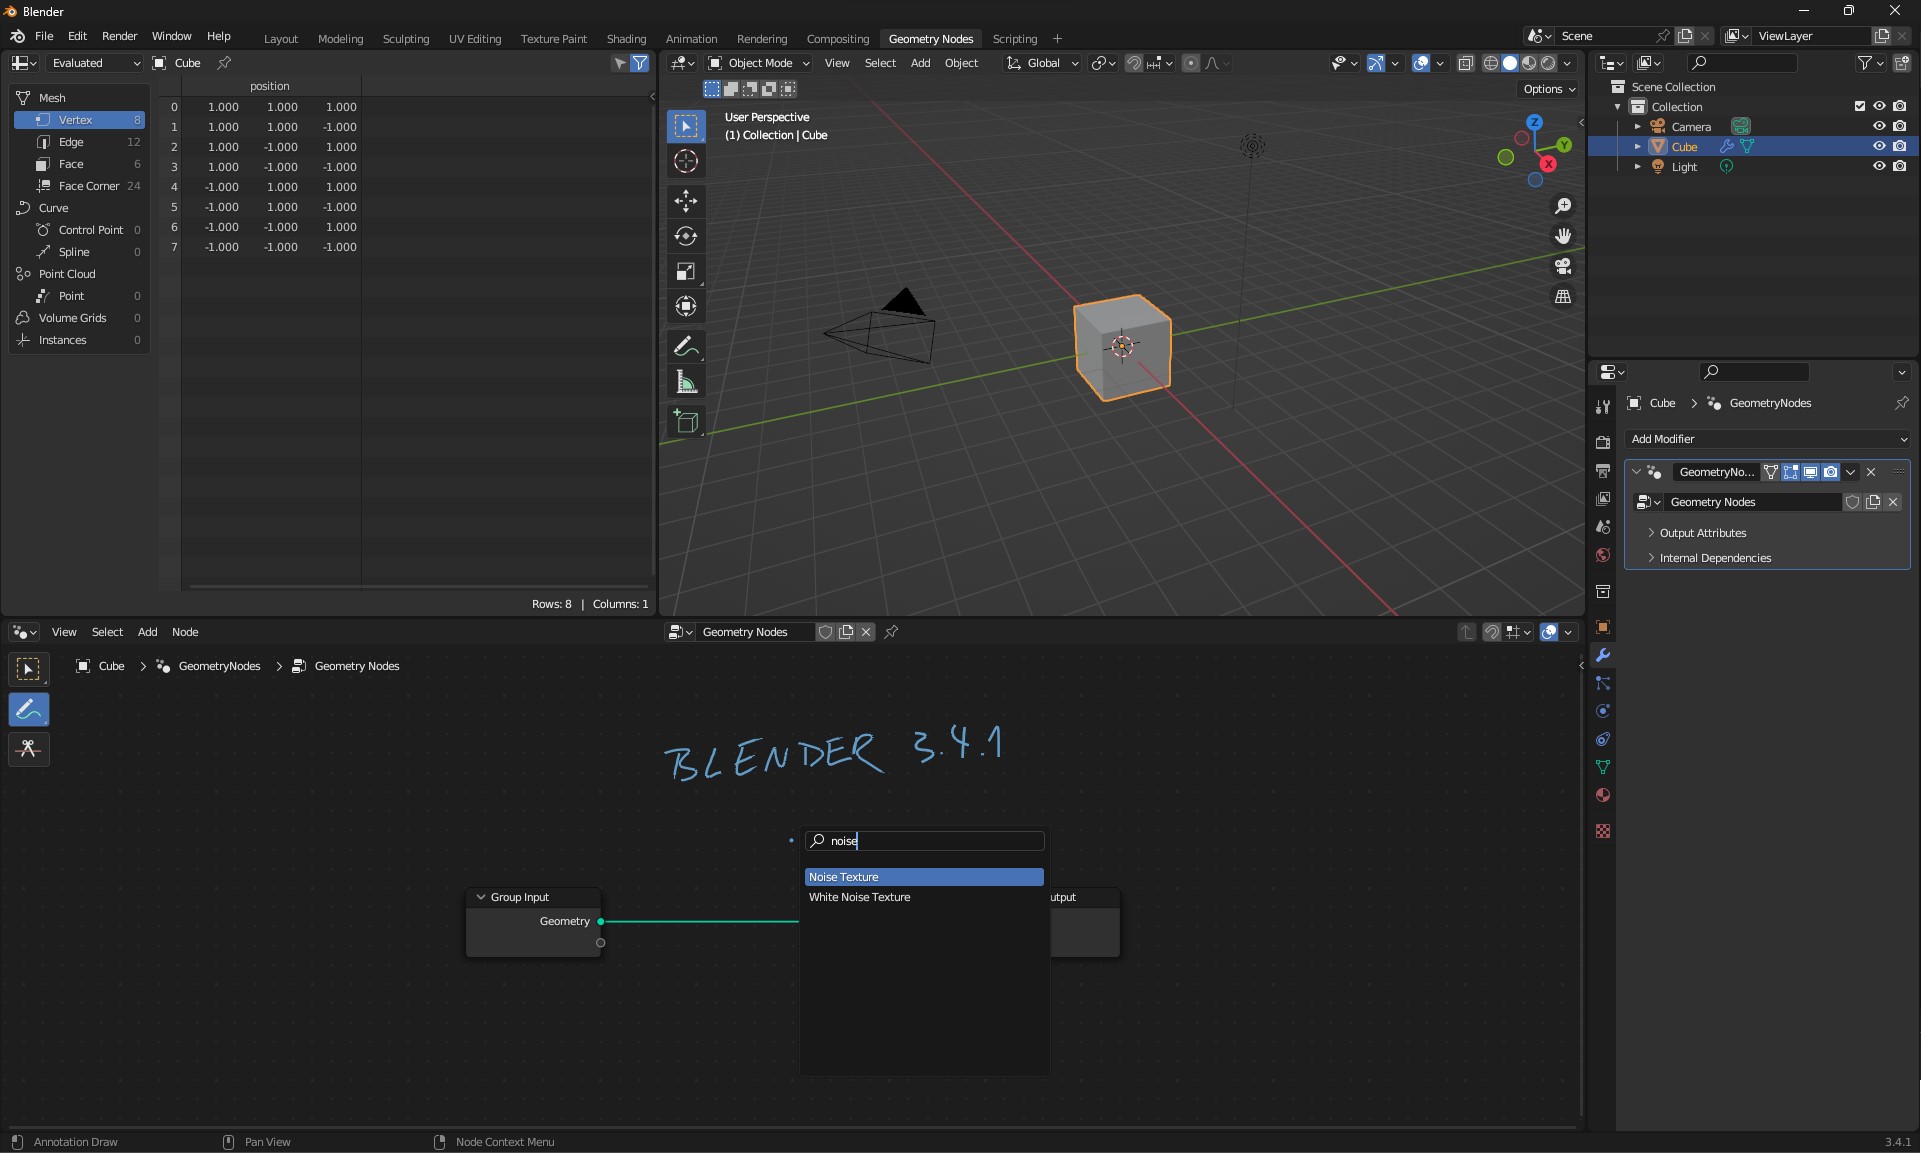1921x1153 pixels.
Task: Hide the Cube object in viewport
Action: click(x=1879, y=147)
